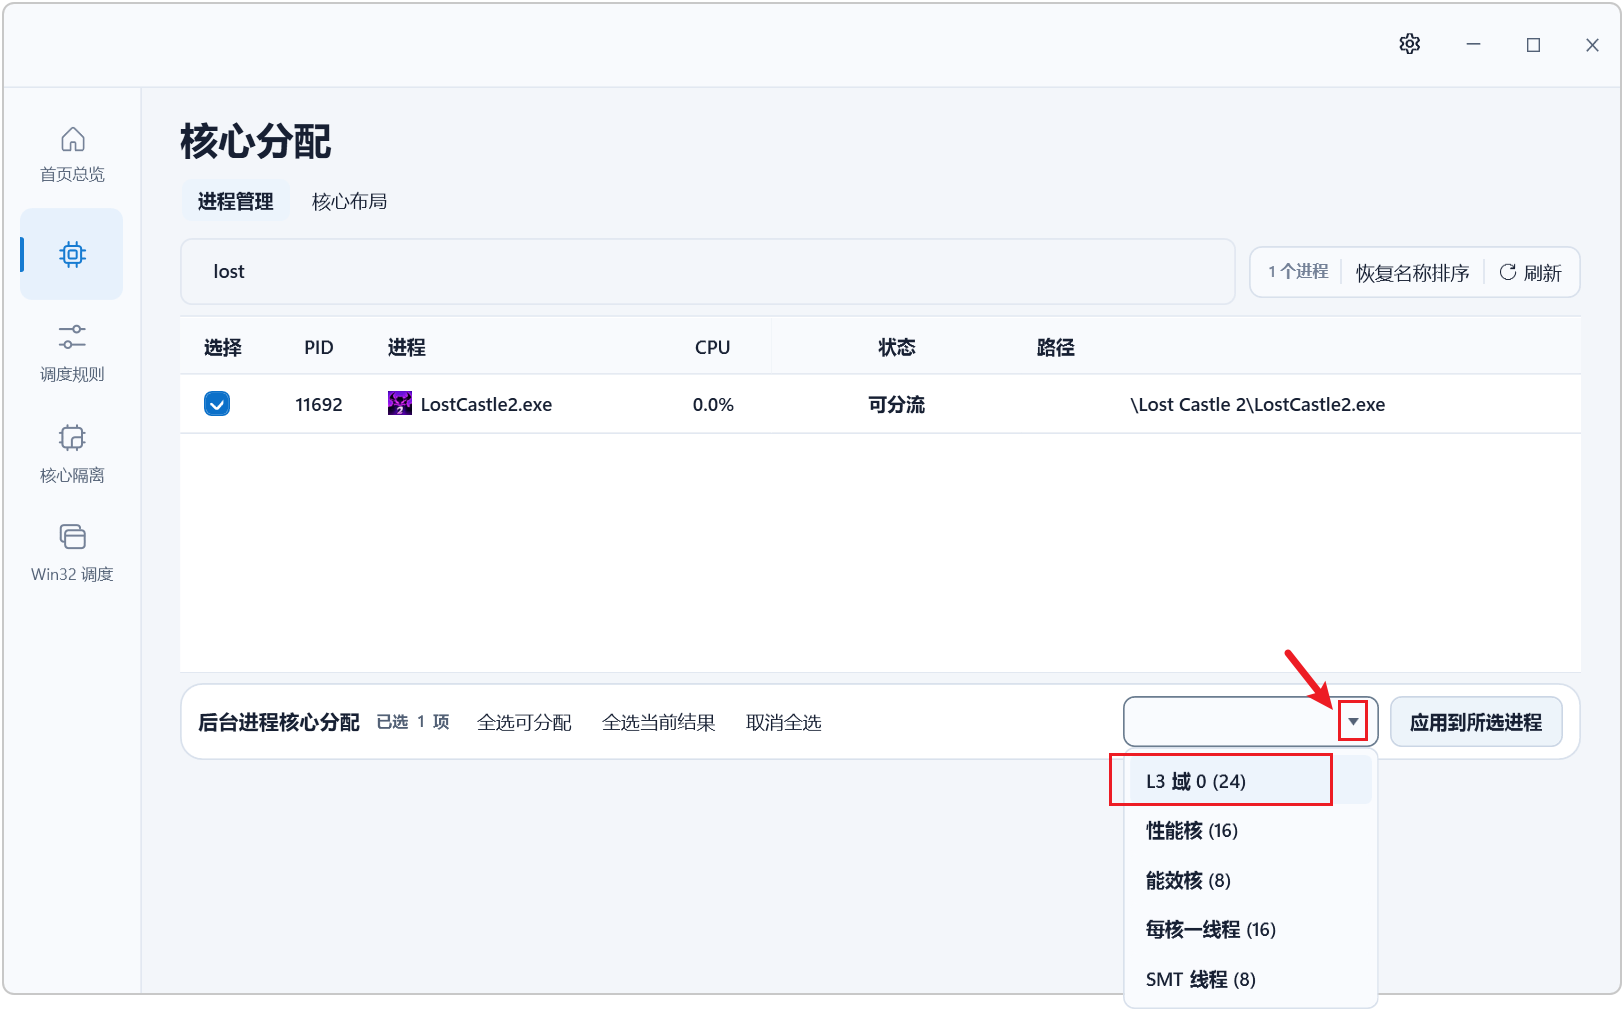The width and height of the screenshot is (1624, 1012).
Task: Go to the 核心隔离 core isolation page
Action: click(72, 454)
